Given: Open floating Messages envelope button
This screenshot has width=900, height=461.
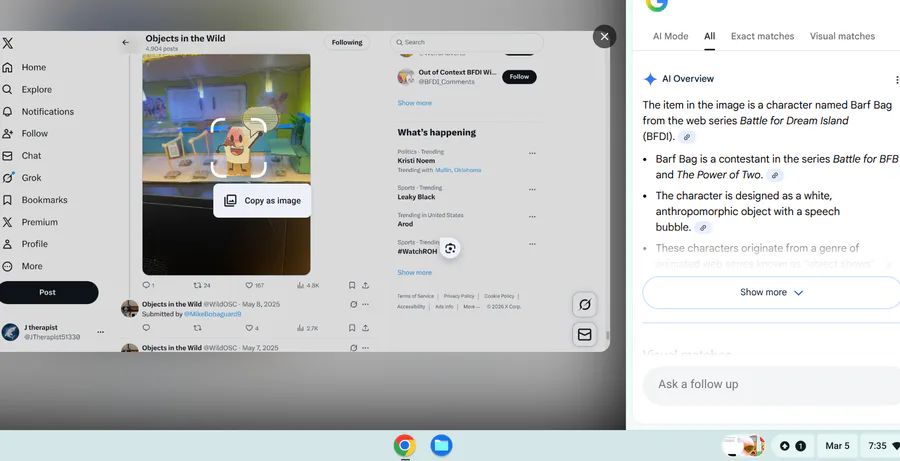Looking at the screenshot, I should (585, 334).
